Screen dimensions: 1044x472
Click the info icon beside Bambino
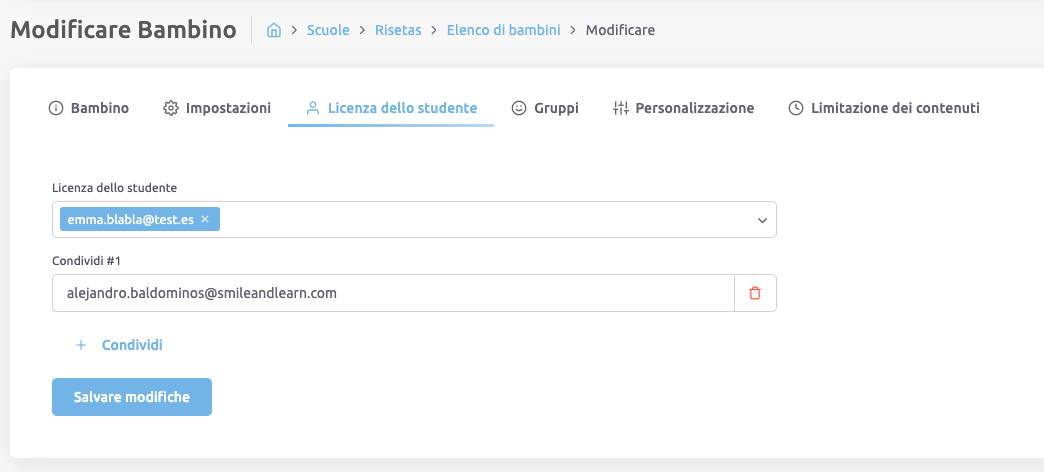(56, 108)
